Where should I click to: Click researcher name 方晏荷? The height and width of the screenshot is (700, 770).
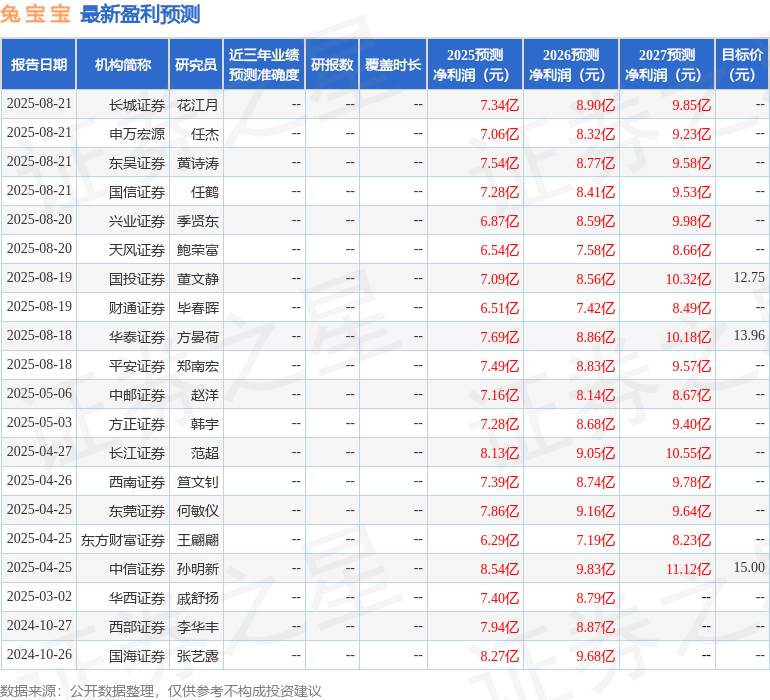pos(197,337)
